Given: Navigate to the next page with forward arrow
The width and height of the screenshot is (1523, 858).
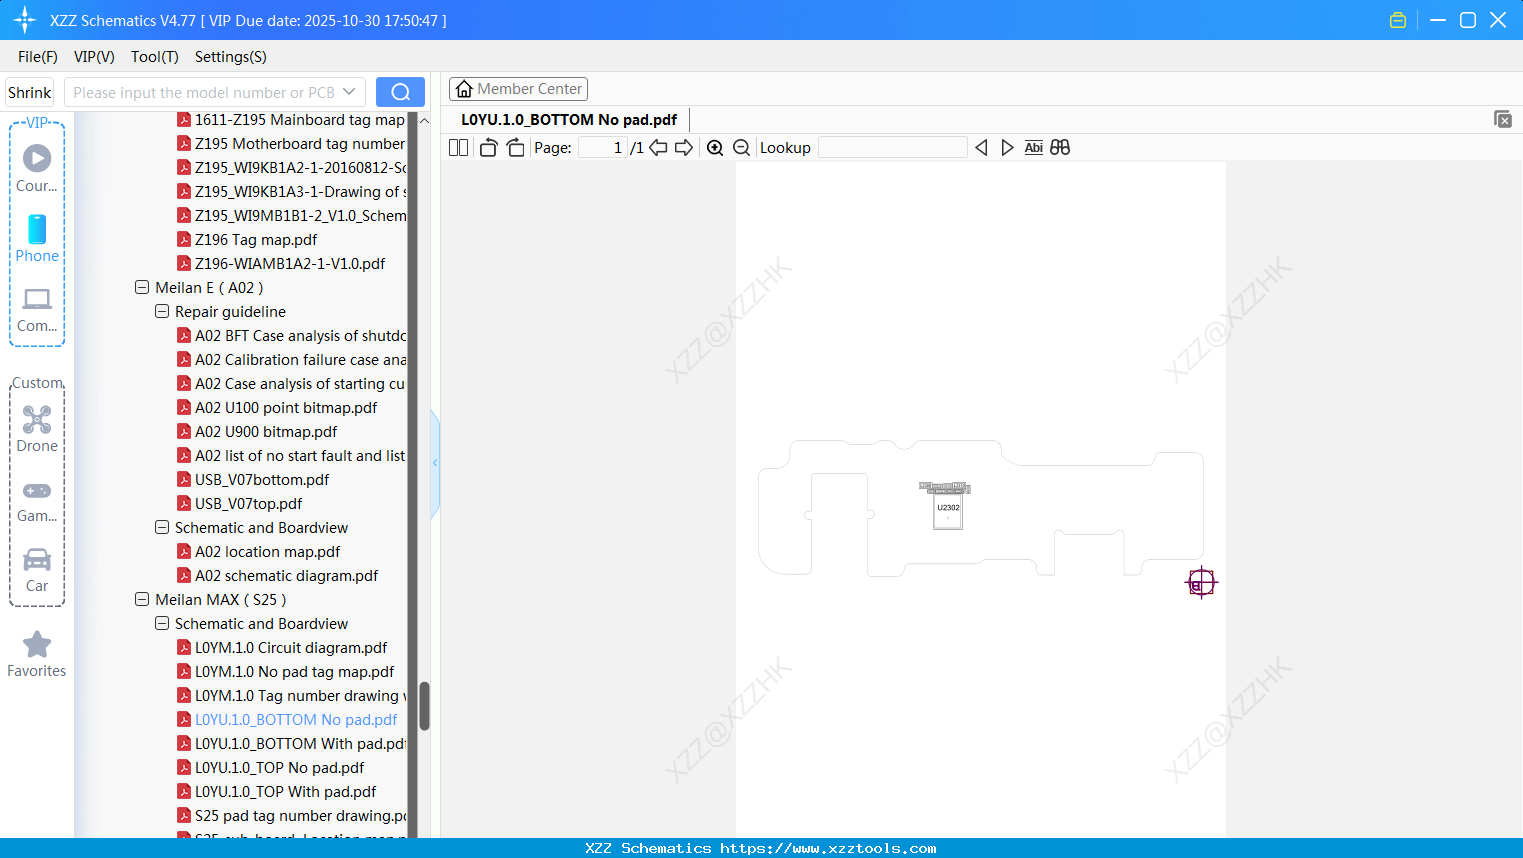Looking at the screenshot, I should [684, 147].
